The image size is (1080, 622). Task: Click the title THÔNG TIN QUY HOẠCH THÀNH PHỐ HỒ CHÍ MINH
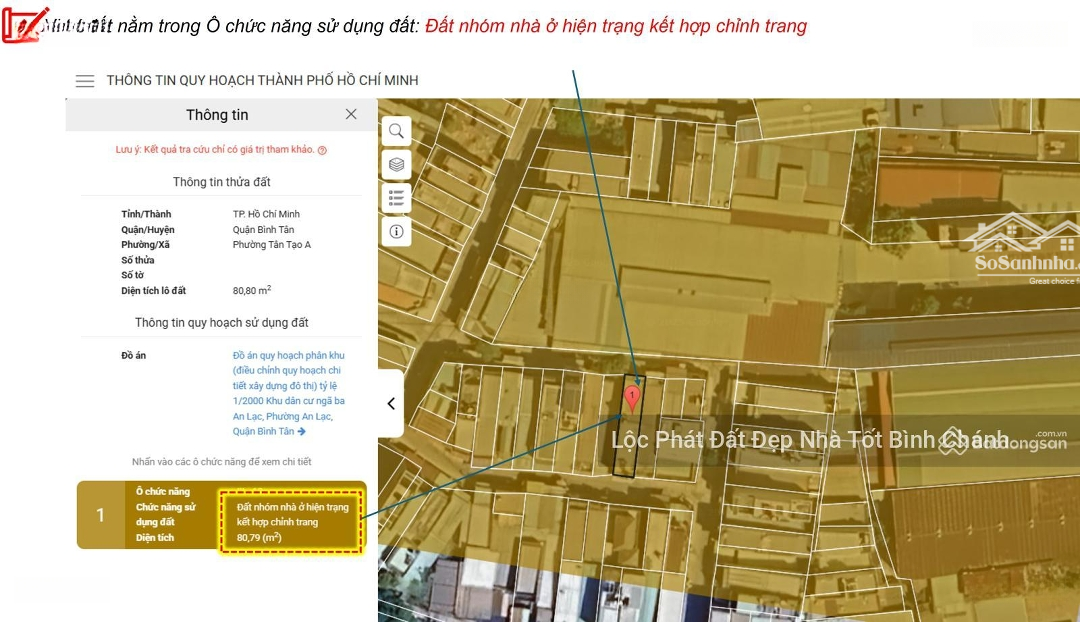pyautogui.click(x=262, y=81)
